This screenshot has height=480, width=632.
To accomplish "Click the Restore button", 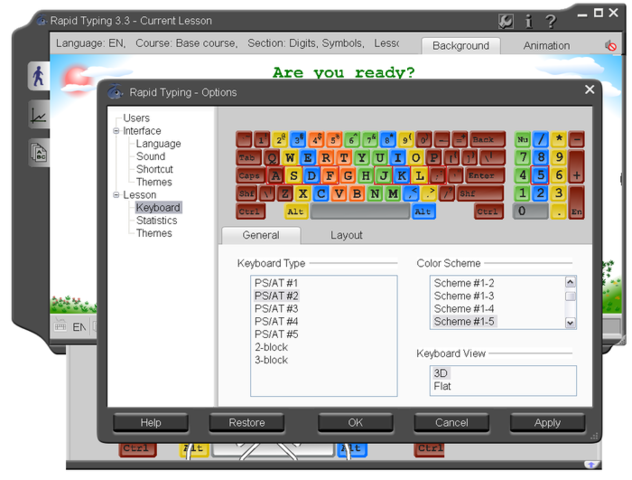I will 247,422.
